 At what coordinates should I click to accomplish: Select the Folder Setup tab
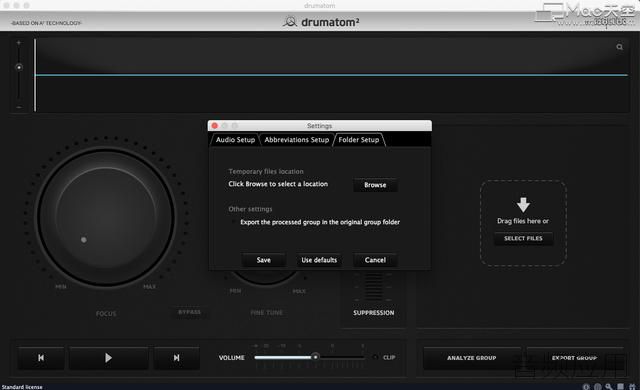click(x=359, y=140)
